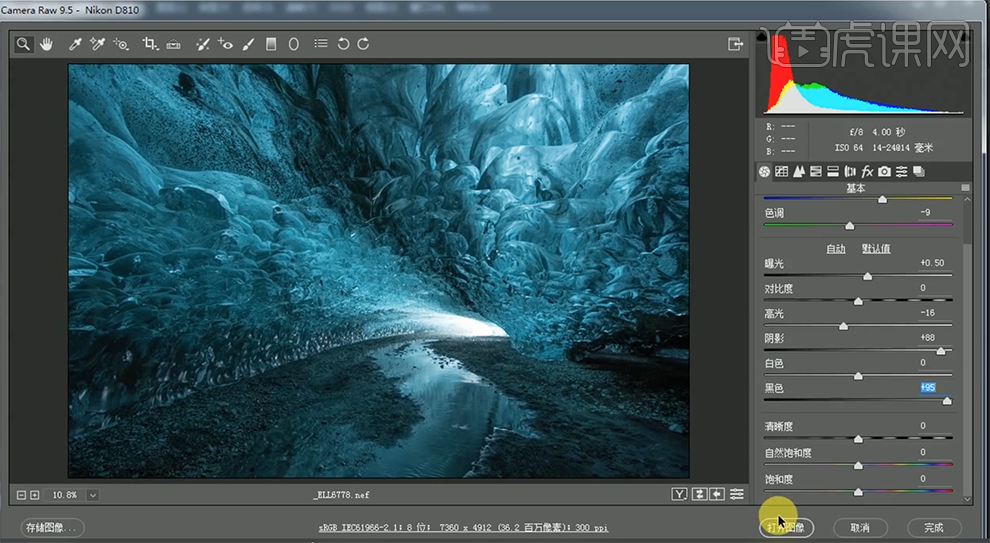This screenshot has height=543, width=990.
Task: Open the preview preferences menu
Action: pos(737,494)
